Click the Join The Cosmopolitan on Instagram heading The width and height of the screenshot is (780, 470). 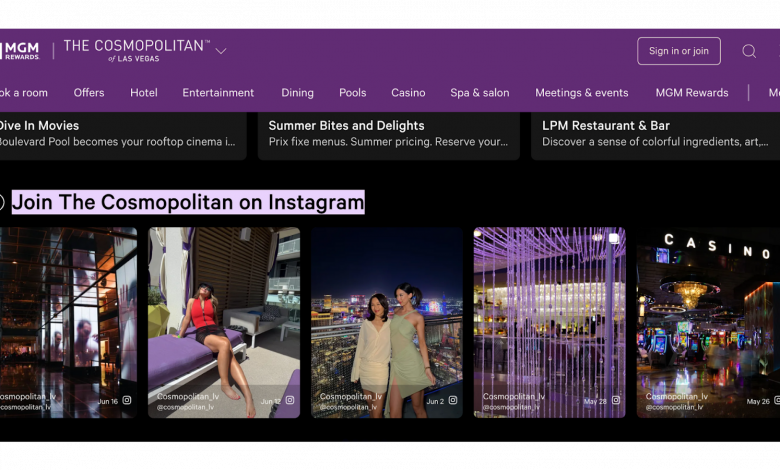pos(188,202)
